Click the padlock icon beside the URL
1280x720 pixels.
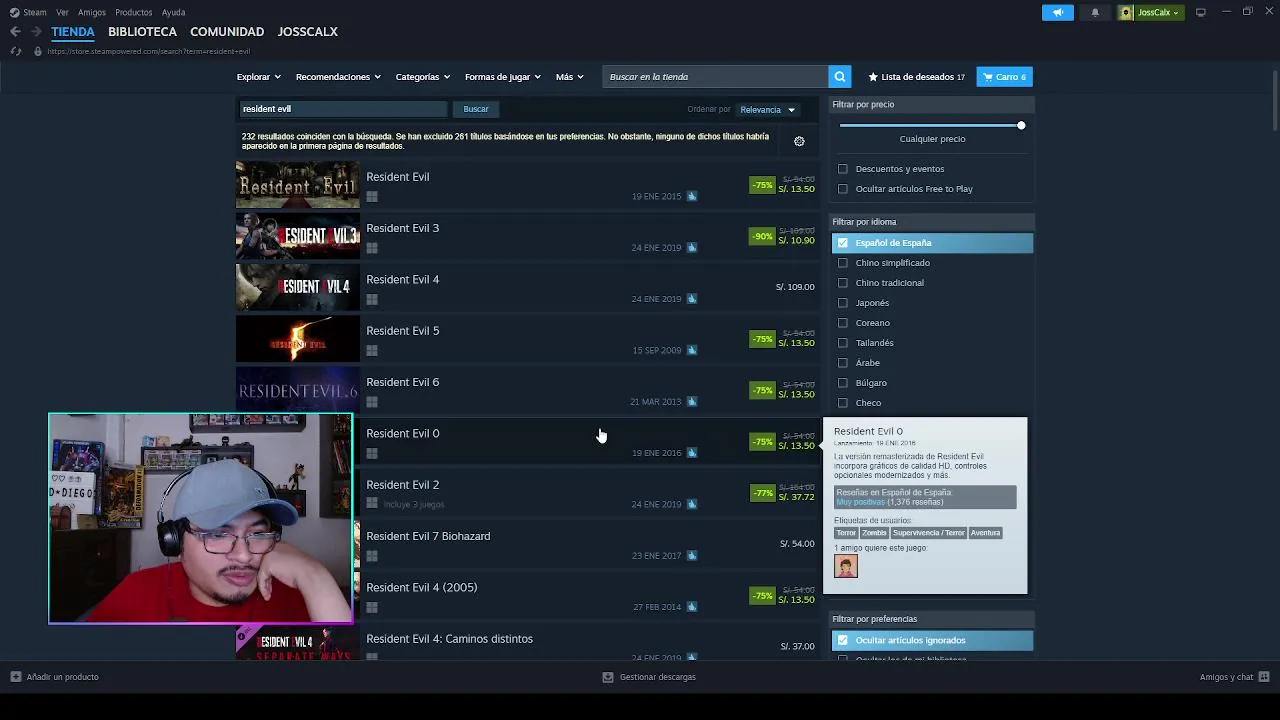(37, 51)
